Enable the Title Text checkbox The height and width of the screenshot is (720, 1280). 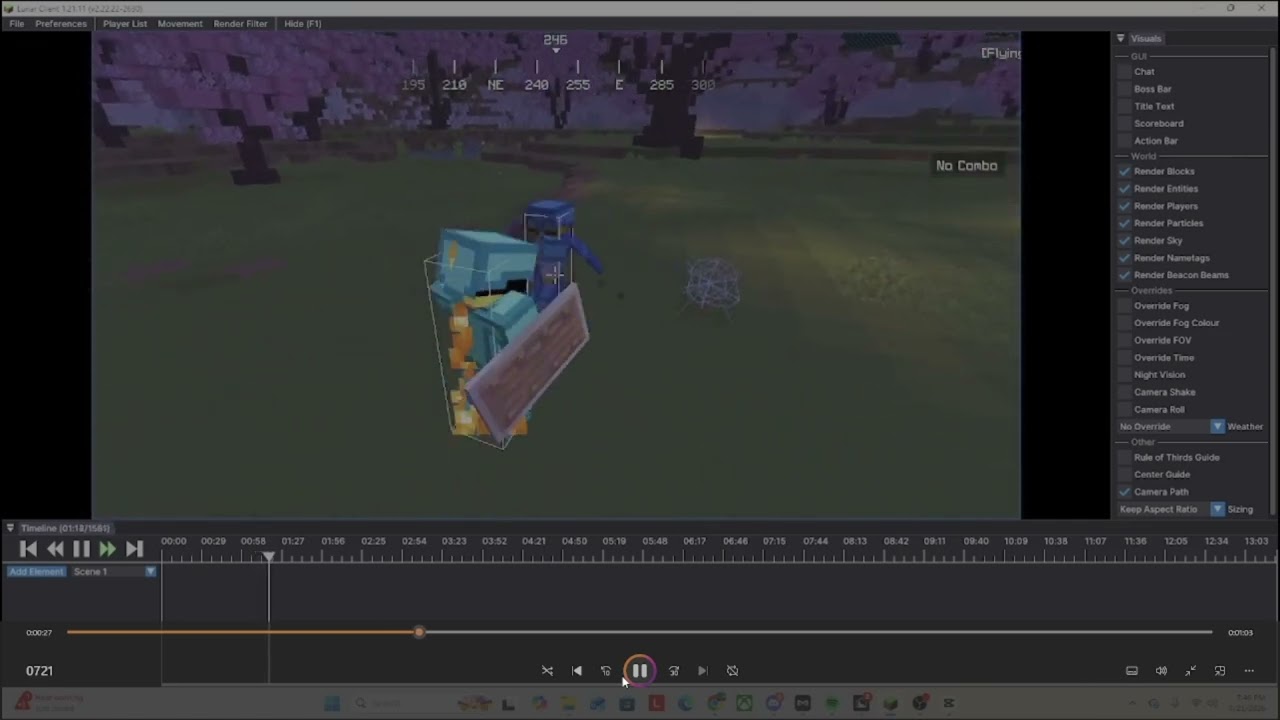pyautogui.click(x=1125, y=106)
